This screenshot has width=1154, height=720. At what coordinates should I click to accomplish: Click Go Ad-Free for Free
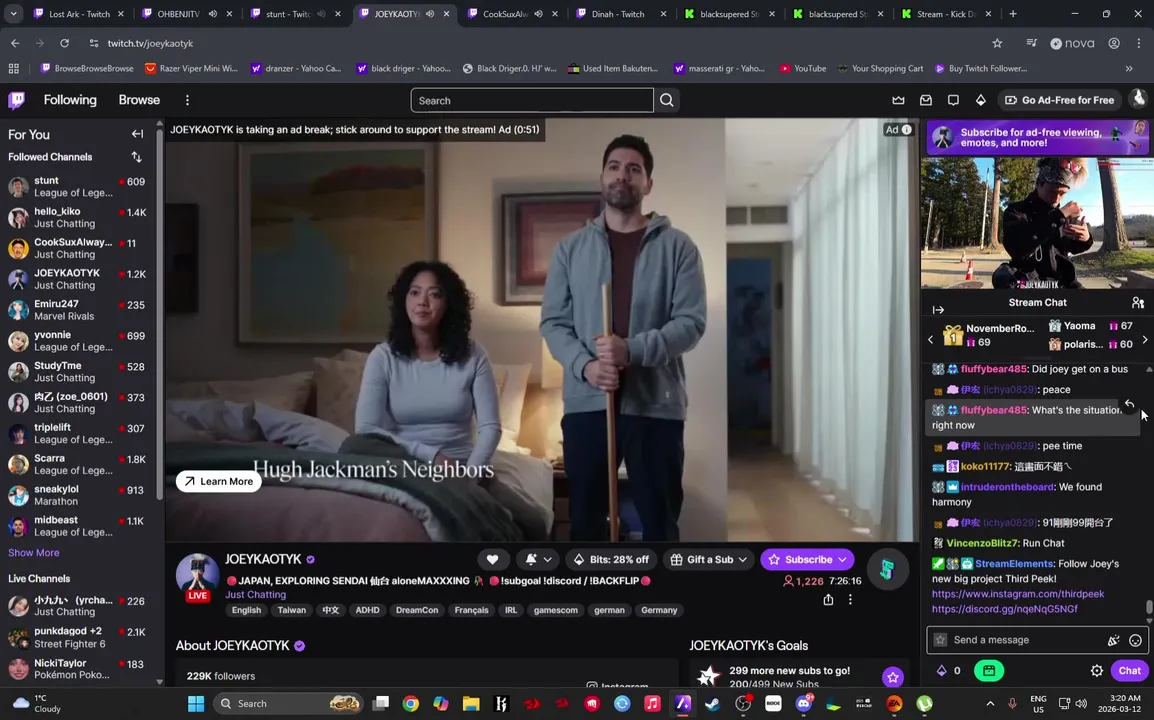point(1060,100)
